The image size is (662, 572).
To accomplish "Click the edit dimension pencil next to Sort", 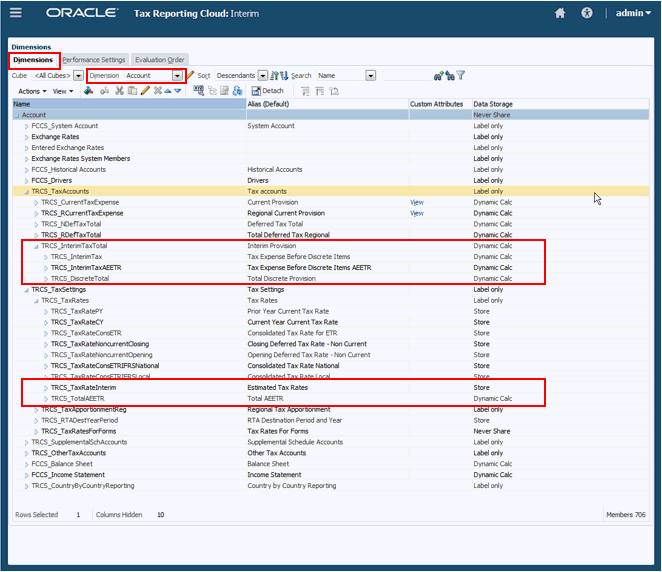I will point(190,75).
